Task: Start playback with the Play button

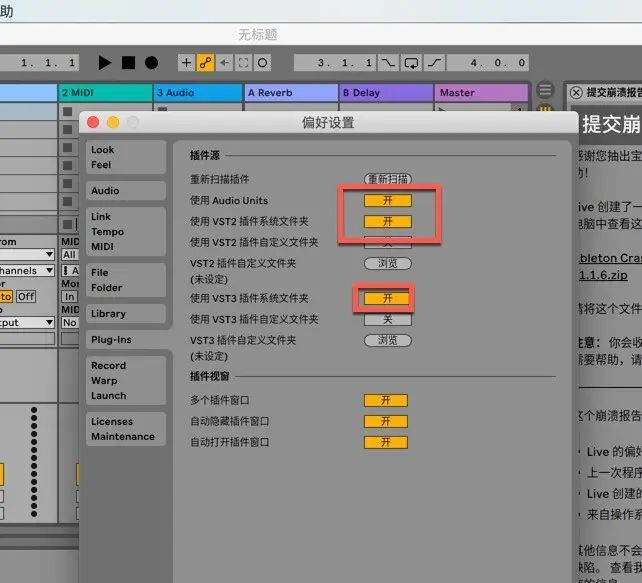Action: click(105, 63)
